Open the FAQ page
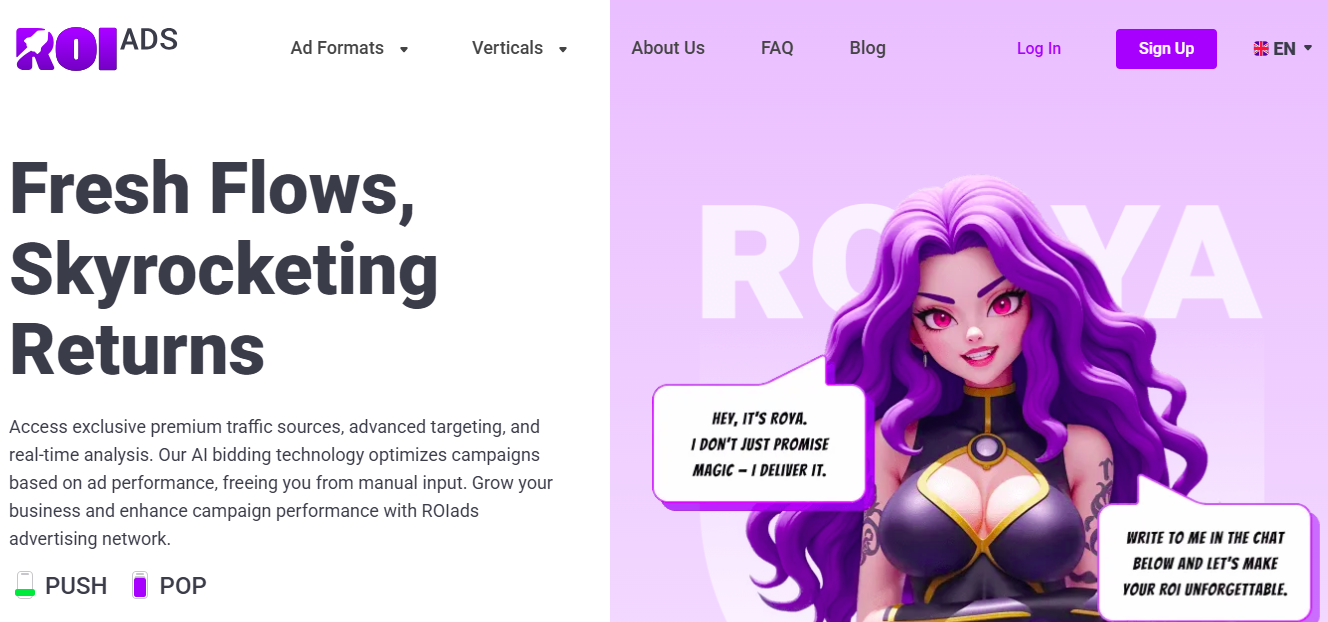The height and width of the screenshot is (622, 1328). (777, 48)
